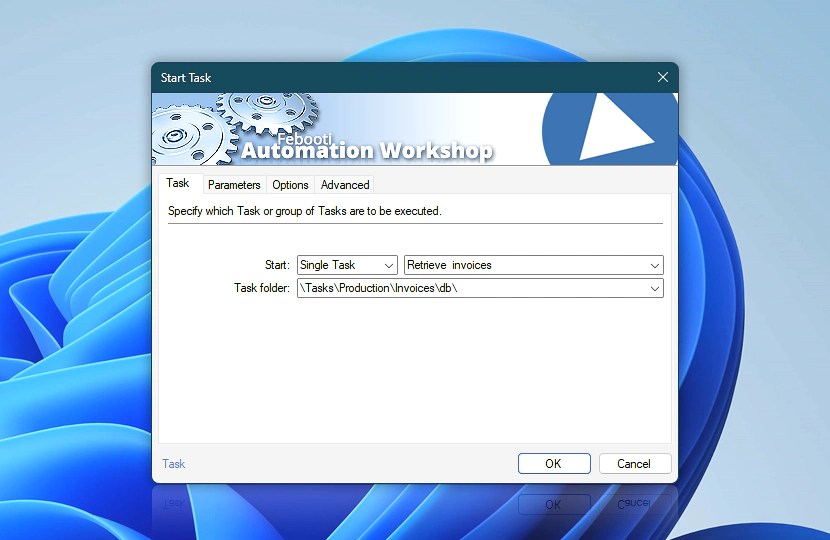Viewport: 830px width, 540px height.
Task: Click the 'Start:' field label
Action: [x=277, y=265]
